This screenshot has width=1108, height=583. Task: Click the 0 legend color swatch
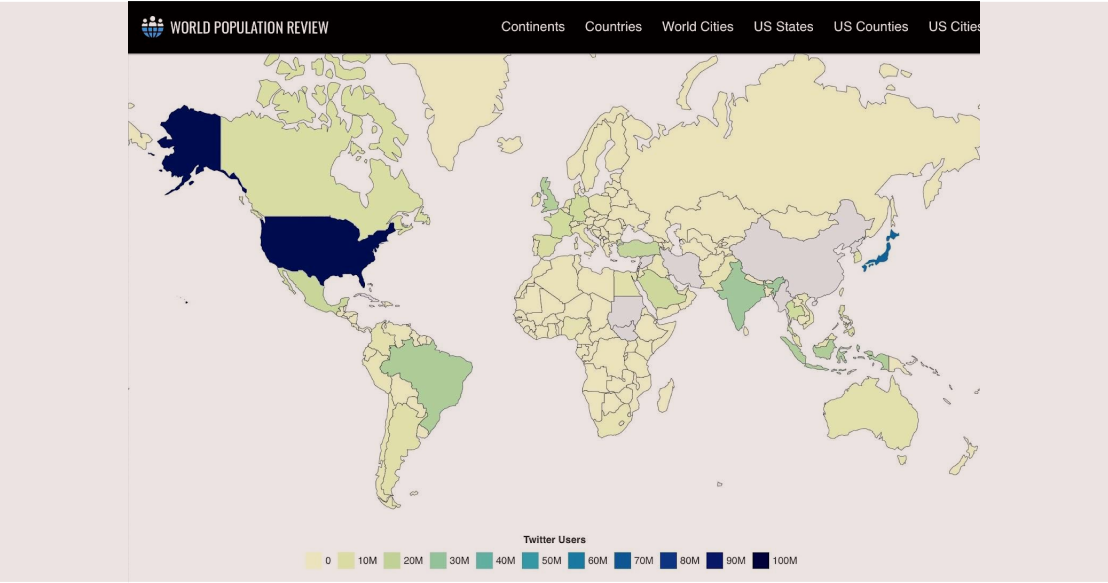click(314, 561)
